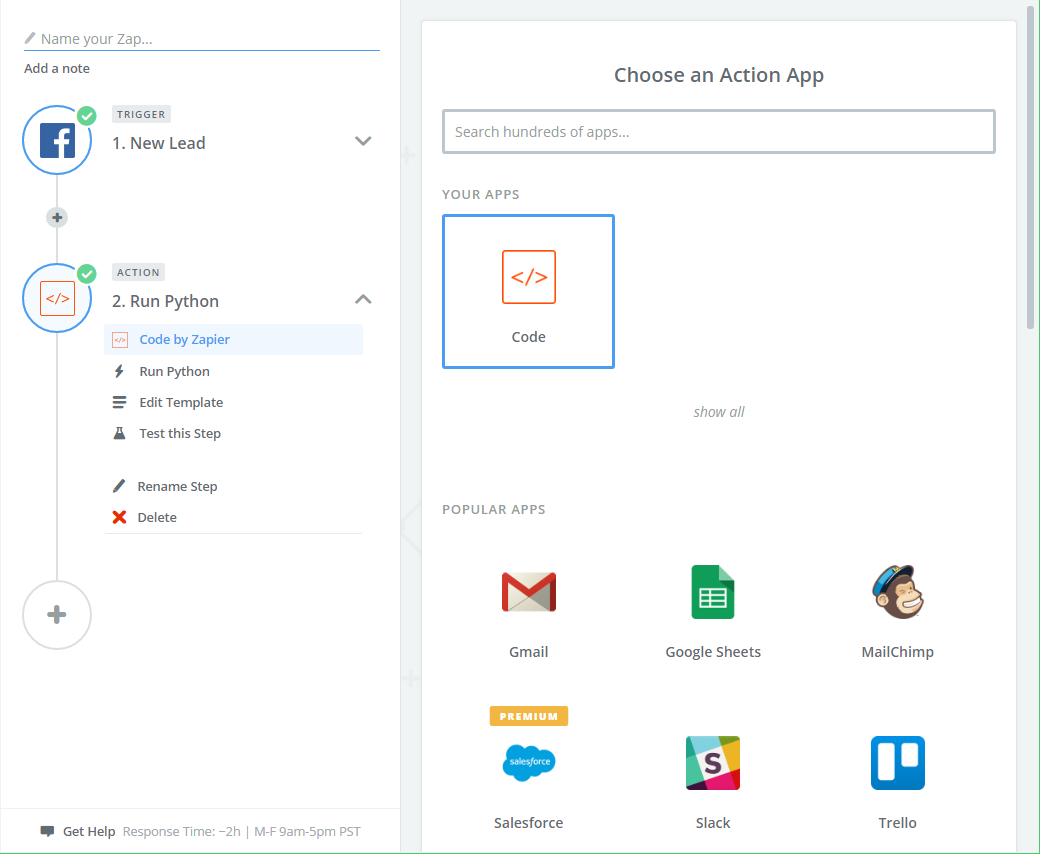Click the show all apps link
Screen dimensions: 1040x854
pyautogui.click(x=718, y=412)
